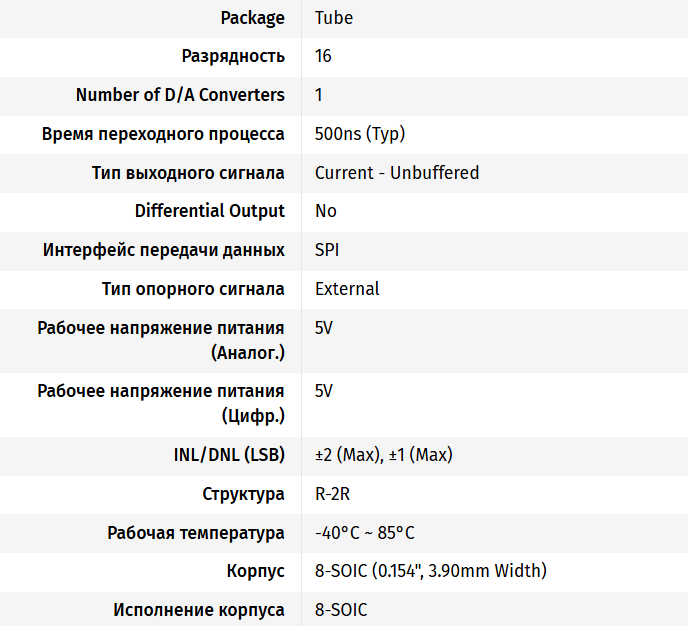The width and height of the screenshot is (688, 626).
Task: Click the Рабочее напряжение питания (Цифр.) label
Action: click(161, 403)
